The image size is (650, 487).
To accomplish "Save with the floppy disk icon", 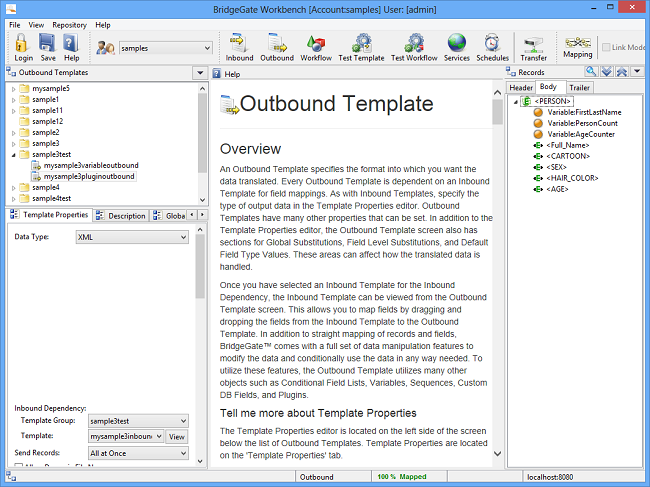I will point(47,43).
